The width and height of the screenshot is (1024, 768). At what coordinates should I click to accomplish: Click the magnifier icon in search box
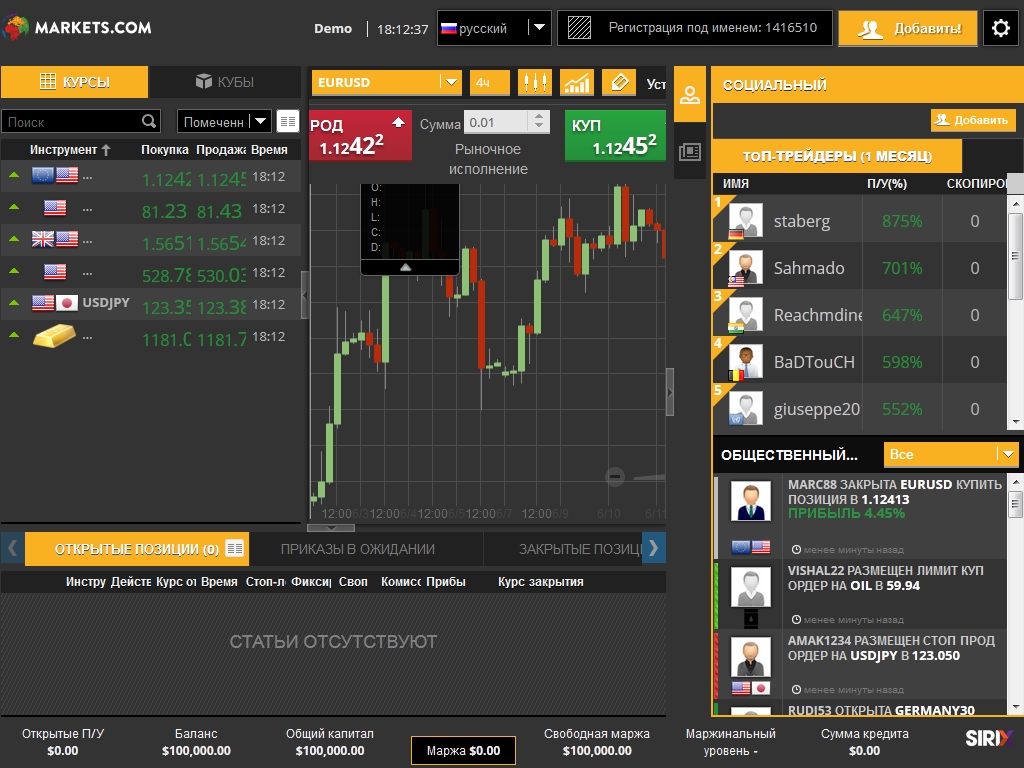(x=149, y=122)
